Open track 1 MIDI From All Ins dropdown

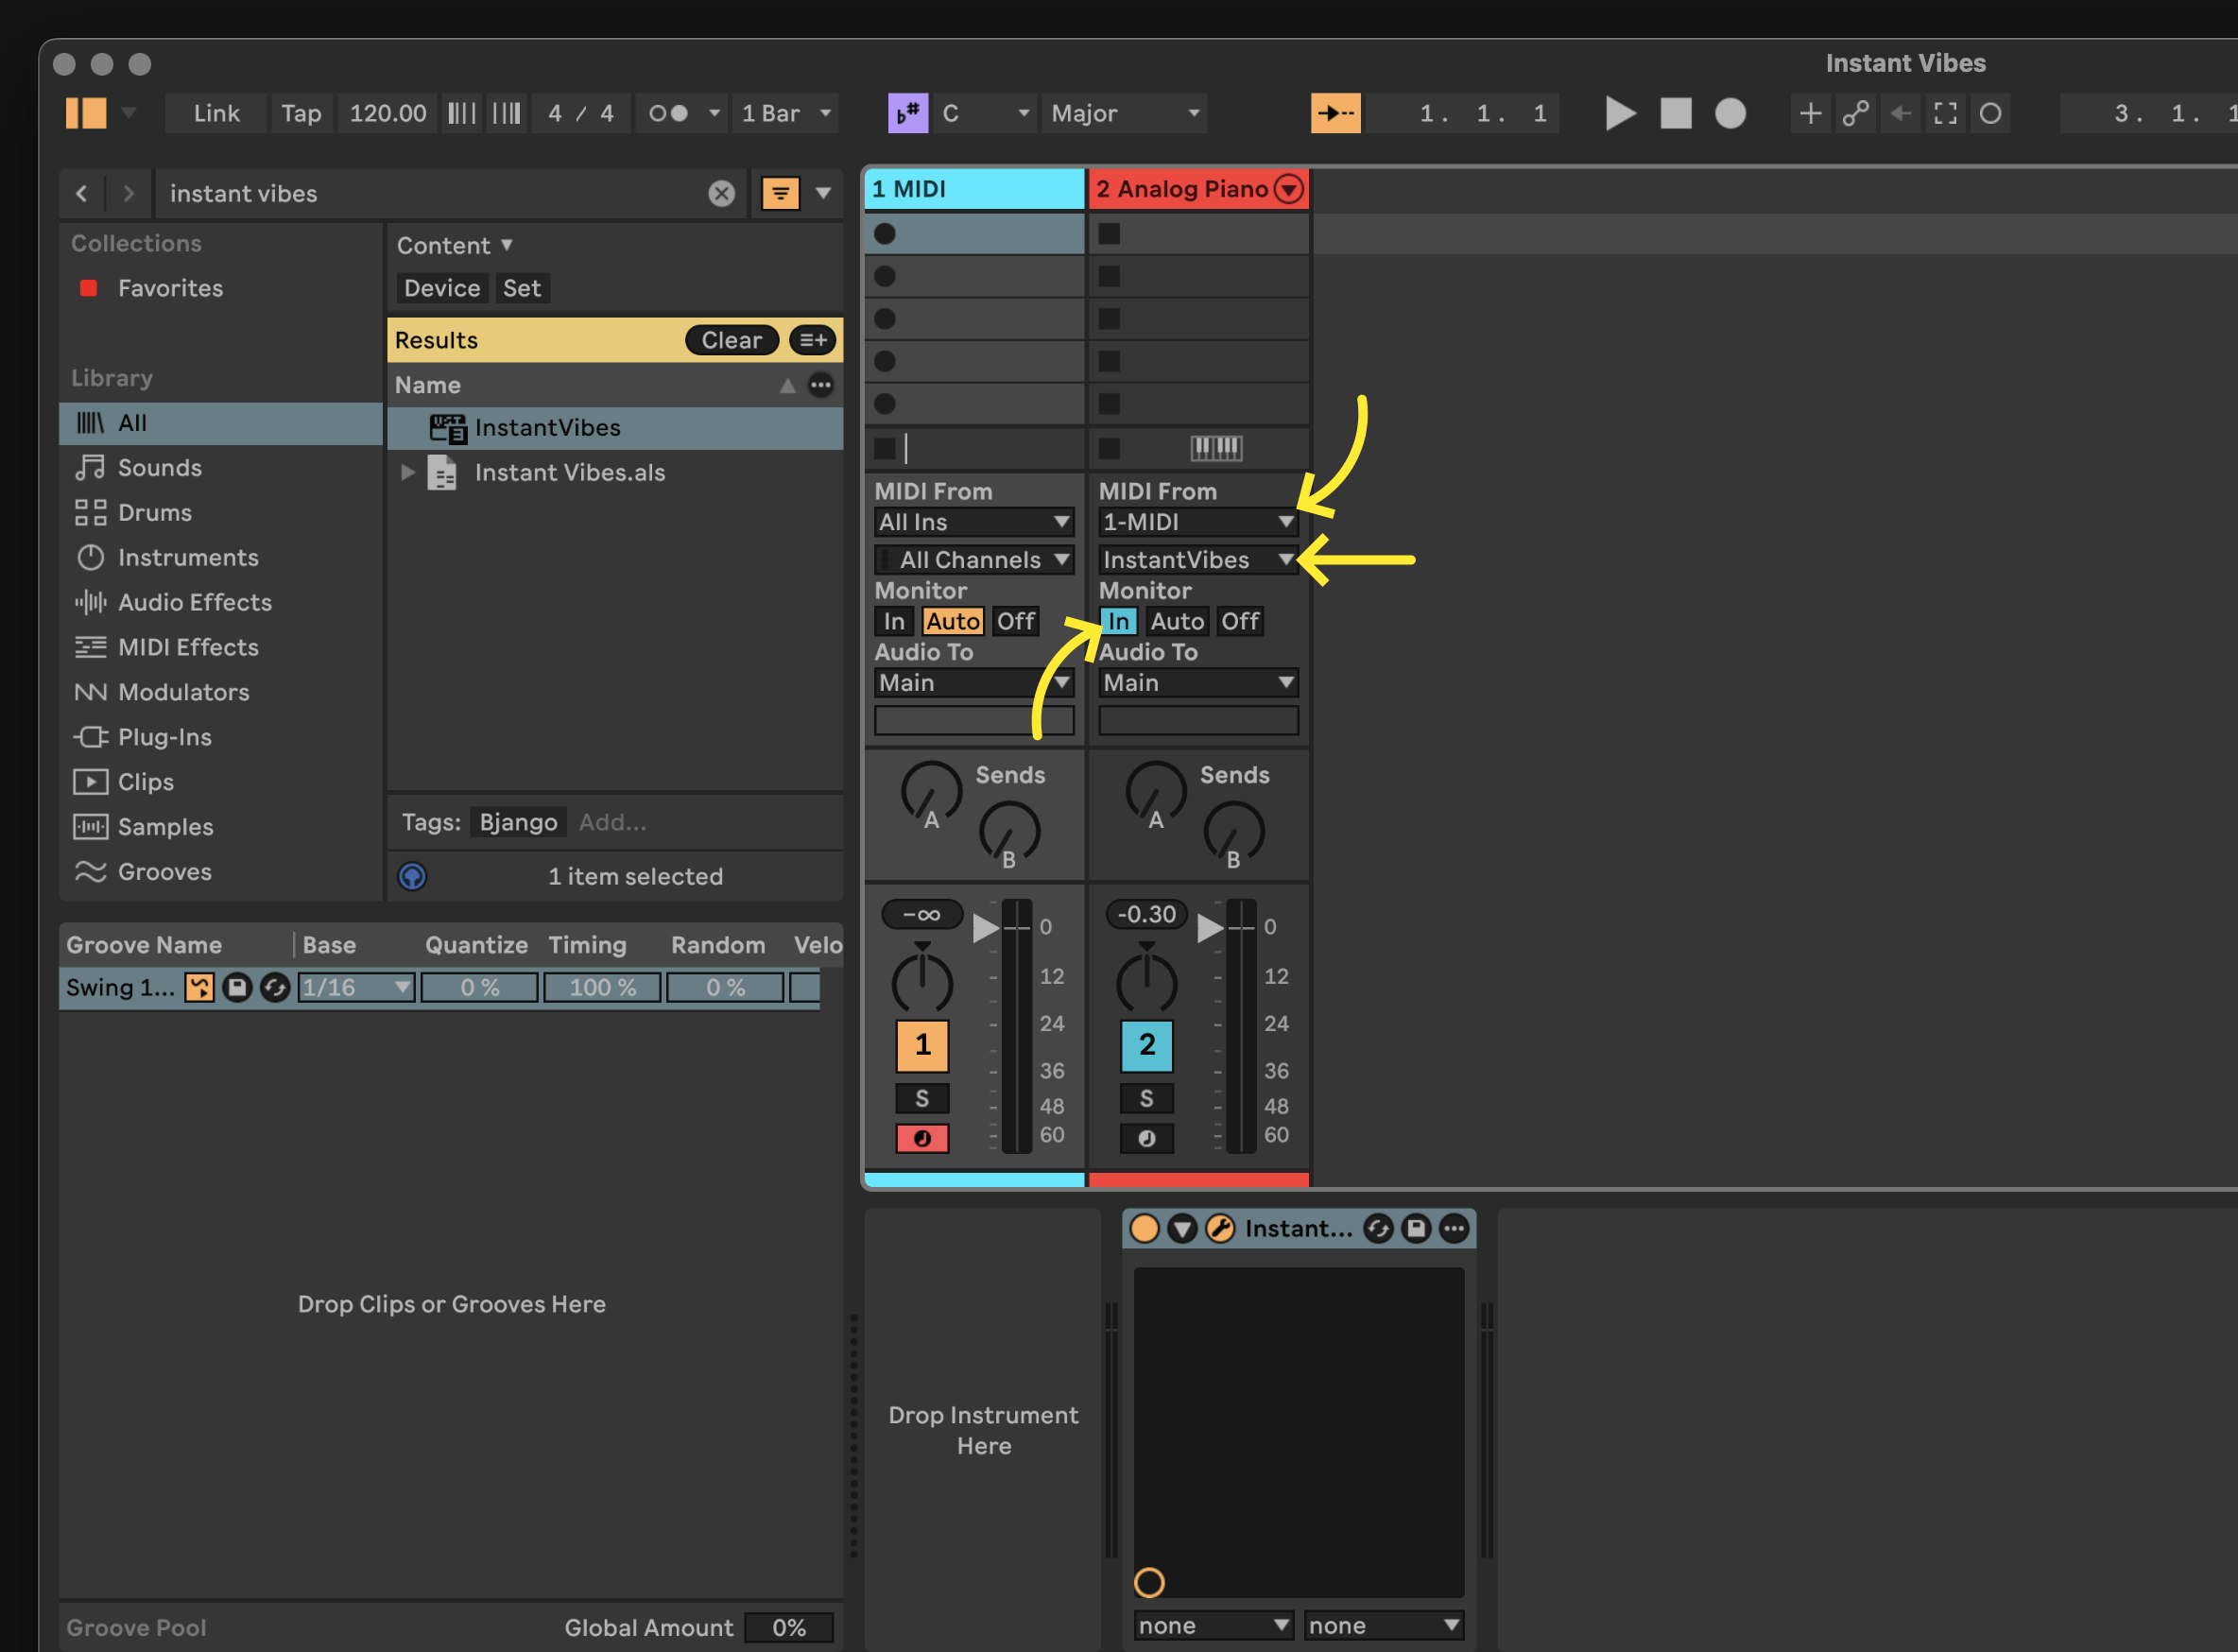click(974, 522)
